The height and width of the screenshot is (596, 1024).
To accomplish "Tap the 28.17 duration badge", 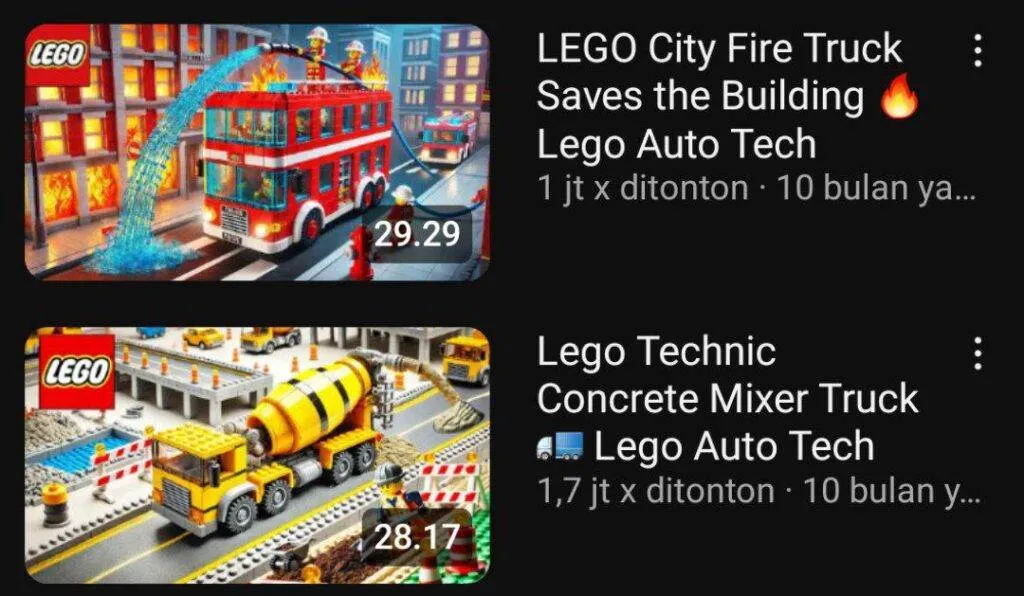I will tap(416, 537).
